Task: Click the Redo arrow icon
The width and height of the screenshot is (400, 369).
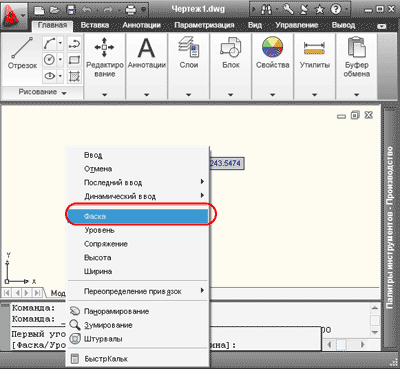Action: tap(108, 10)
